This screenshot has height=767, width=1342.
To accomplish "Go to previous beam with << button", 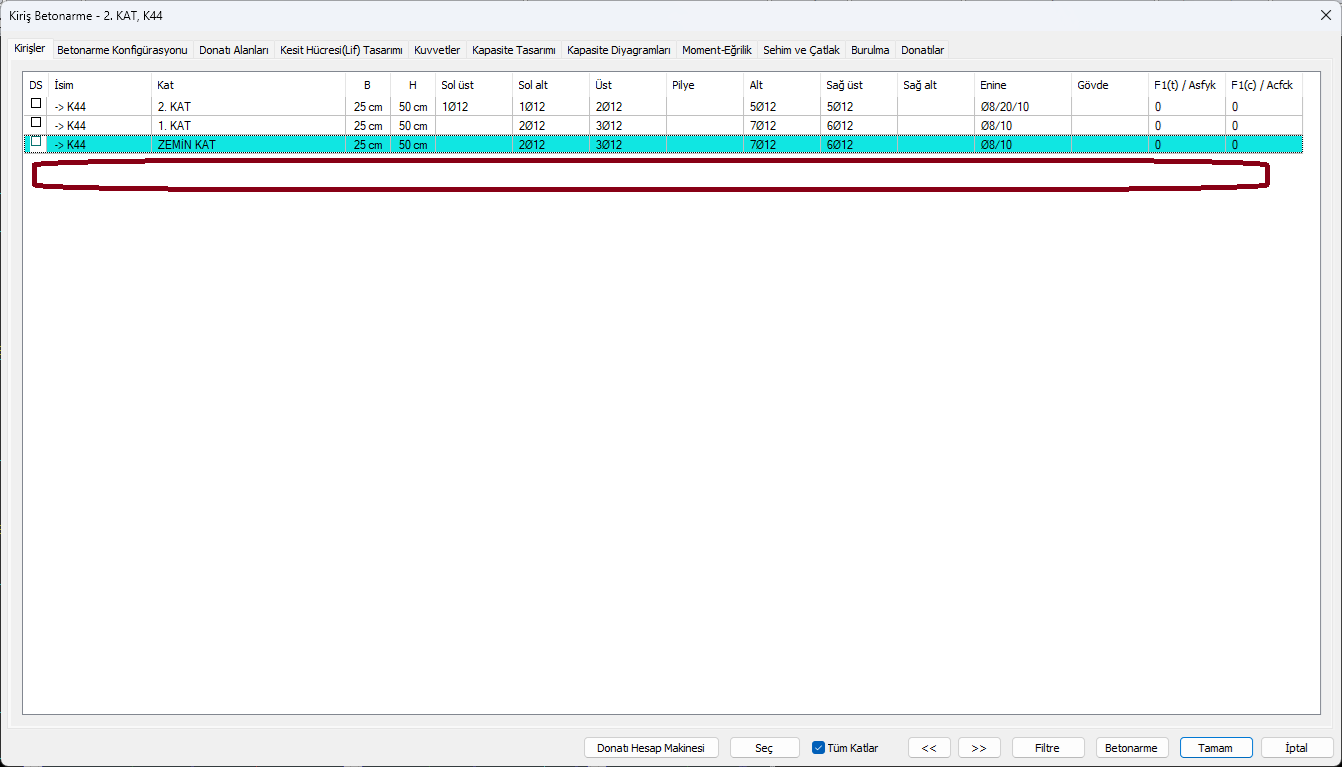I will [929, 748].
